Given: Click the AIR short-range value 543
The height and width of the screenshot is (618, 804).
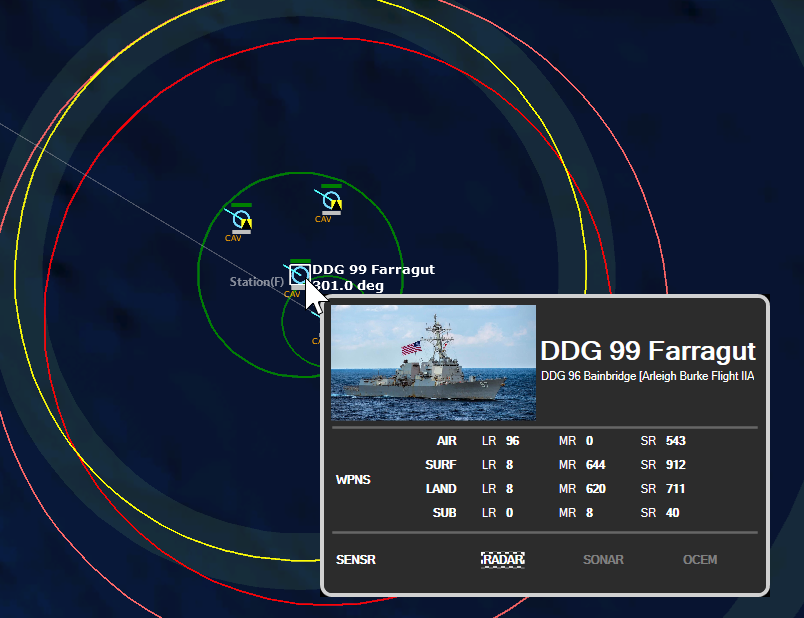Looking at the screenshot, I should point(676,441).
